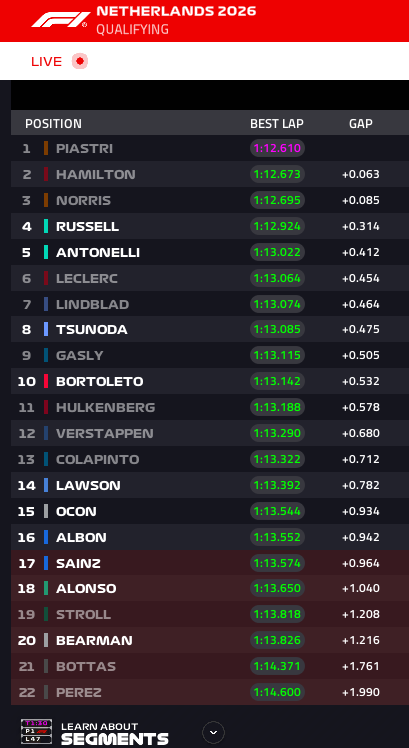Click Alonso's green team color bar
The height and width of the screenshot is (748, 409).
(46, 588)
